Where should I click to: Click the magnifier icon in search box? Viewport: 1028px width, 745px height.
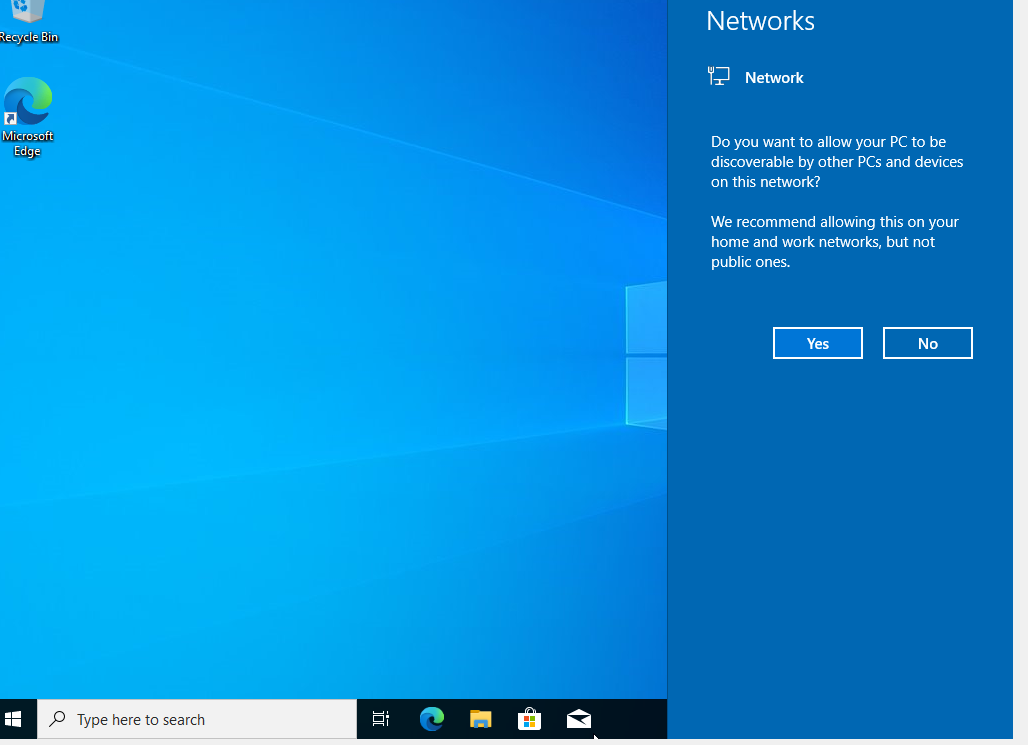58,719
